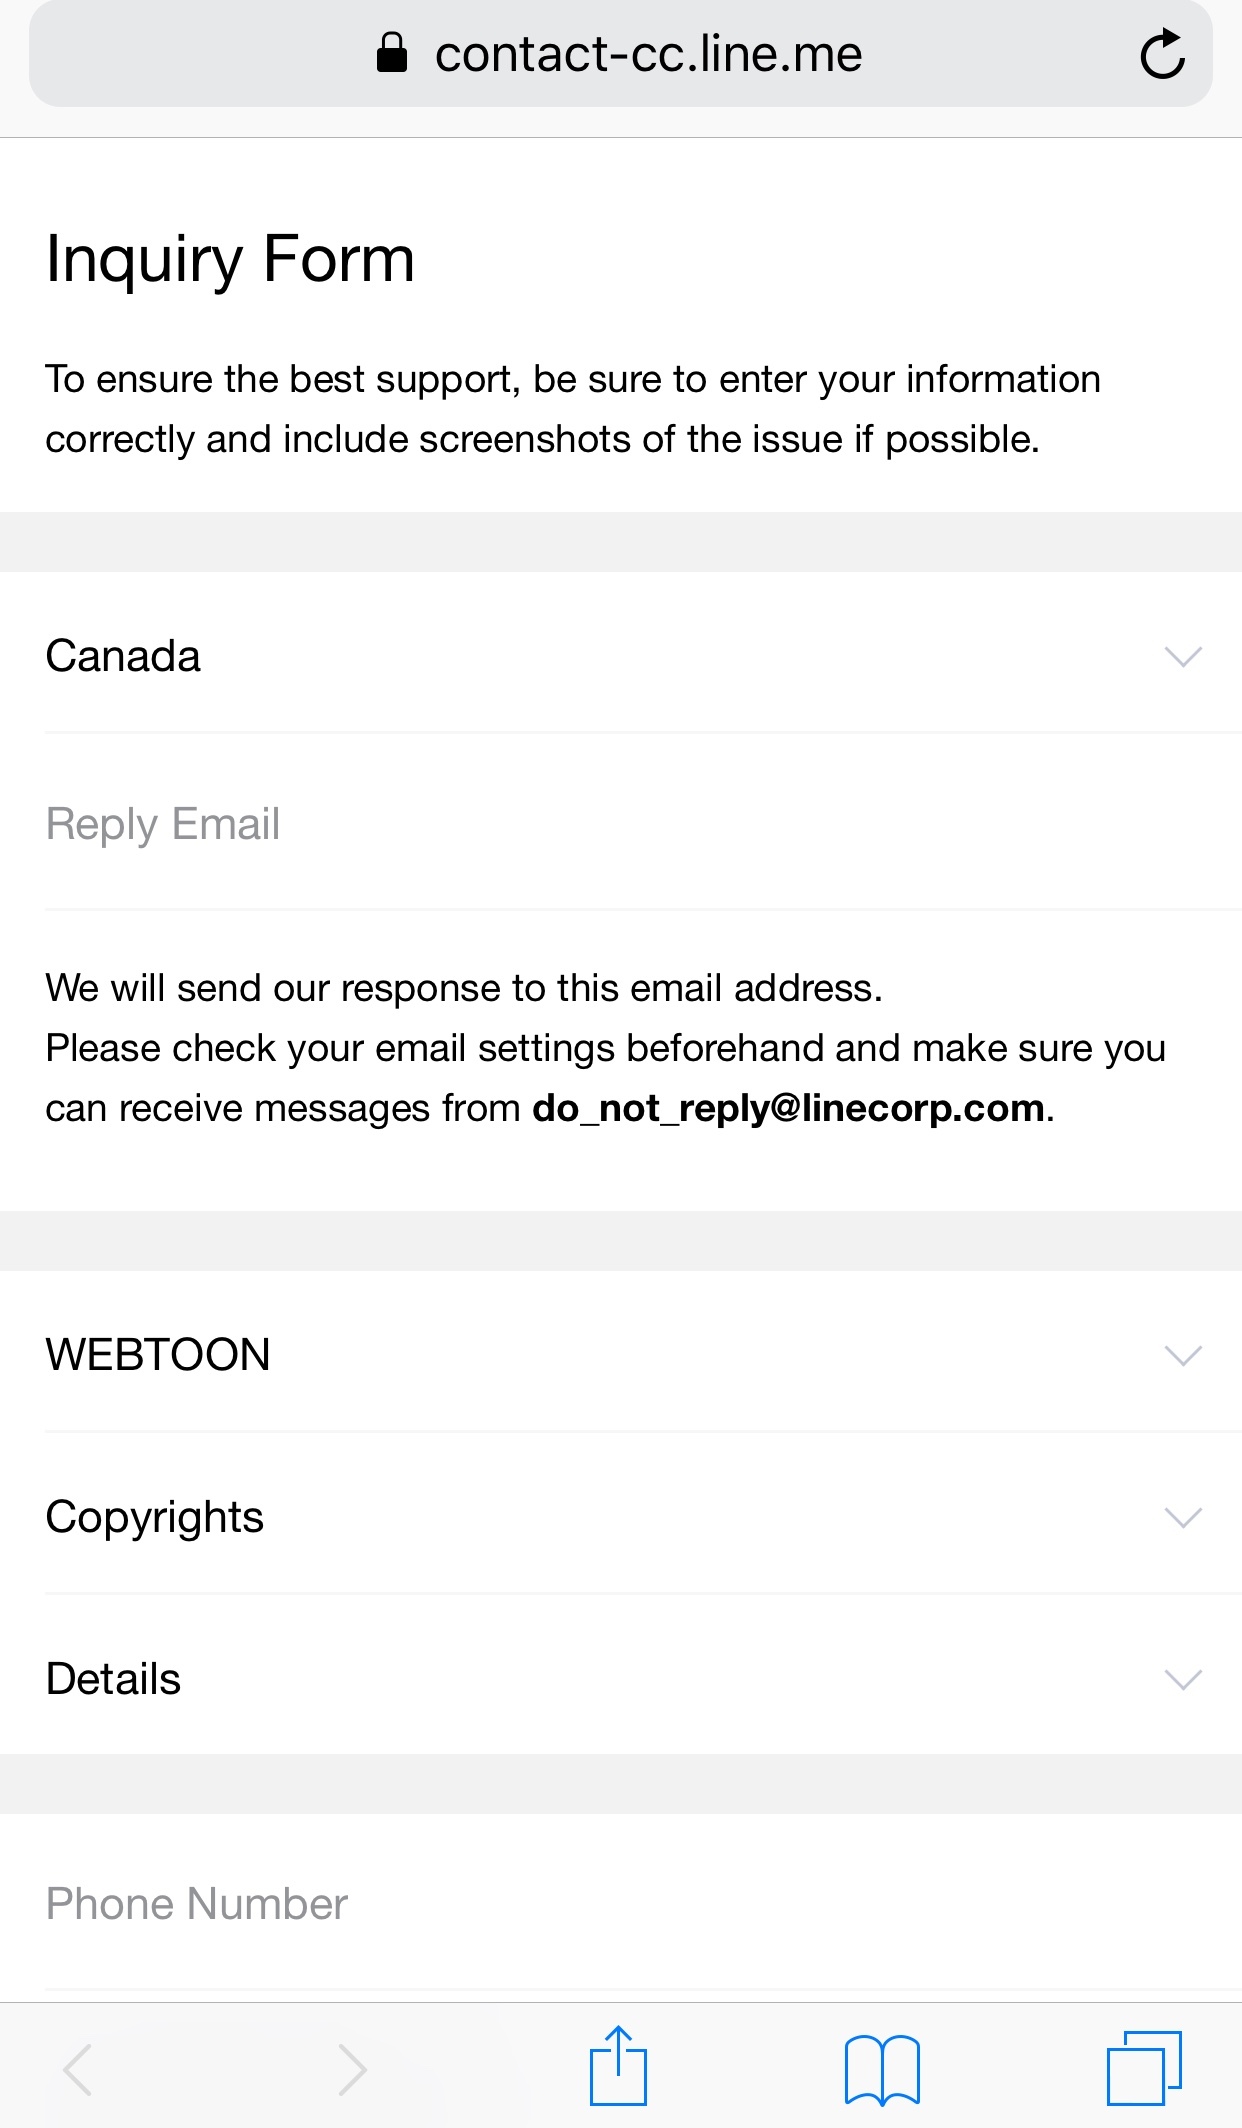Tap the chevron arrow on the Canada row
1242x2128 pixels.
1183,657
